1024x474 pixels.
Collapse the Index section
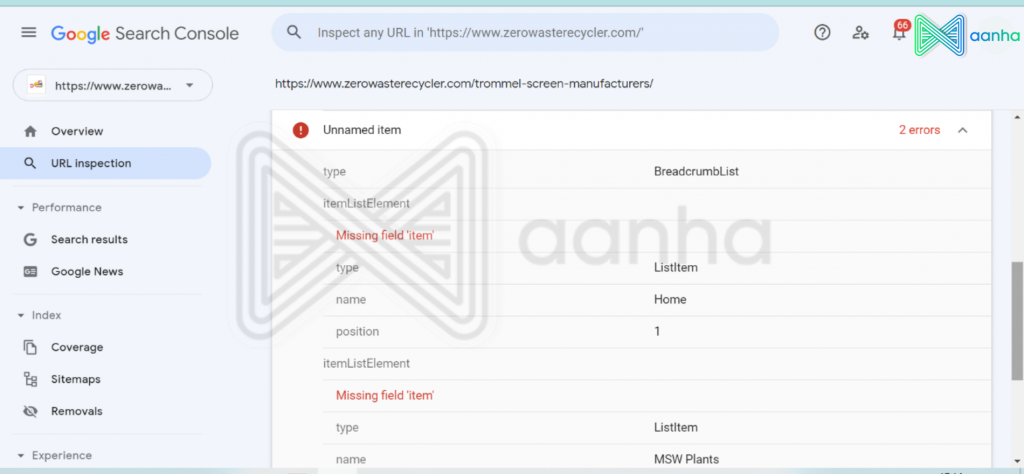[x=20, y=315]
